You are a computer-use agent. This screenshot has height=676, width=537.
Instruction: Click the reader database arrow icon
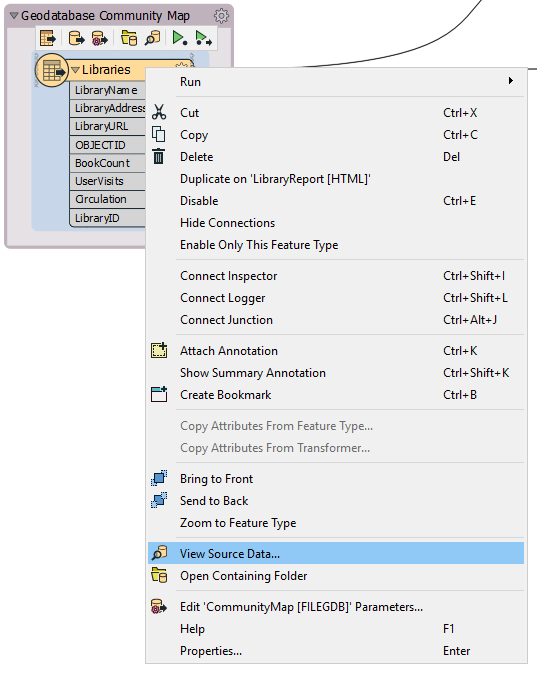click(76, 38)
